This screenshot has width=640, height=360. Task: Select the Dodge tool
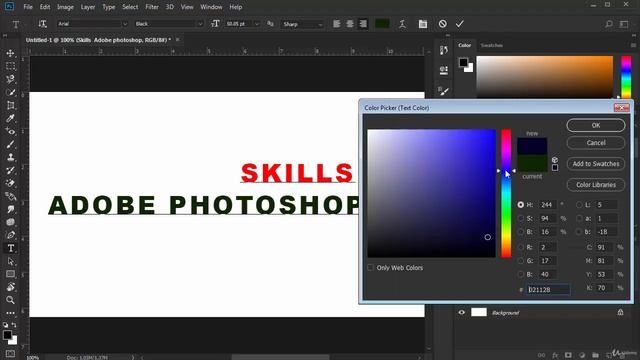tap(11, 222)
